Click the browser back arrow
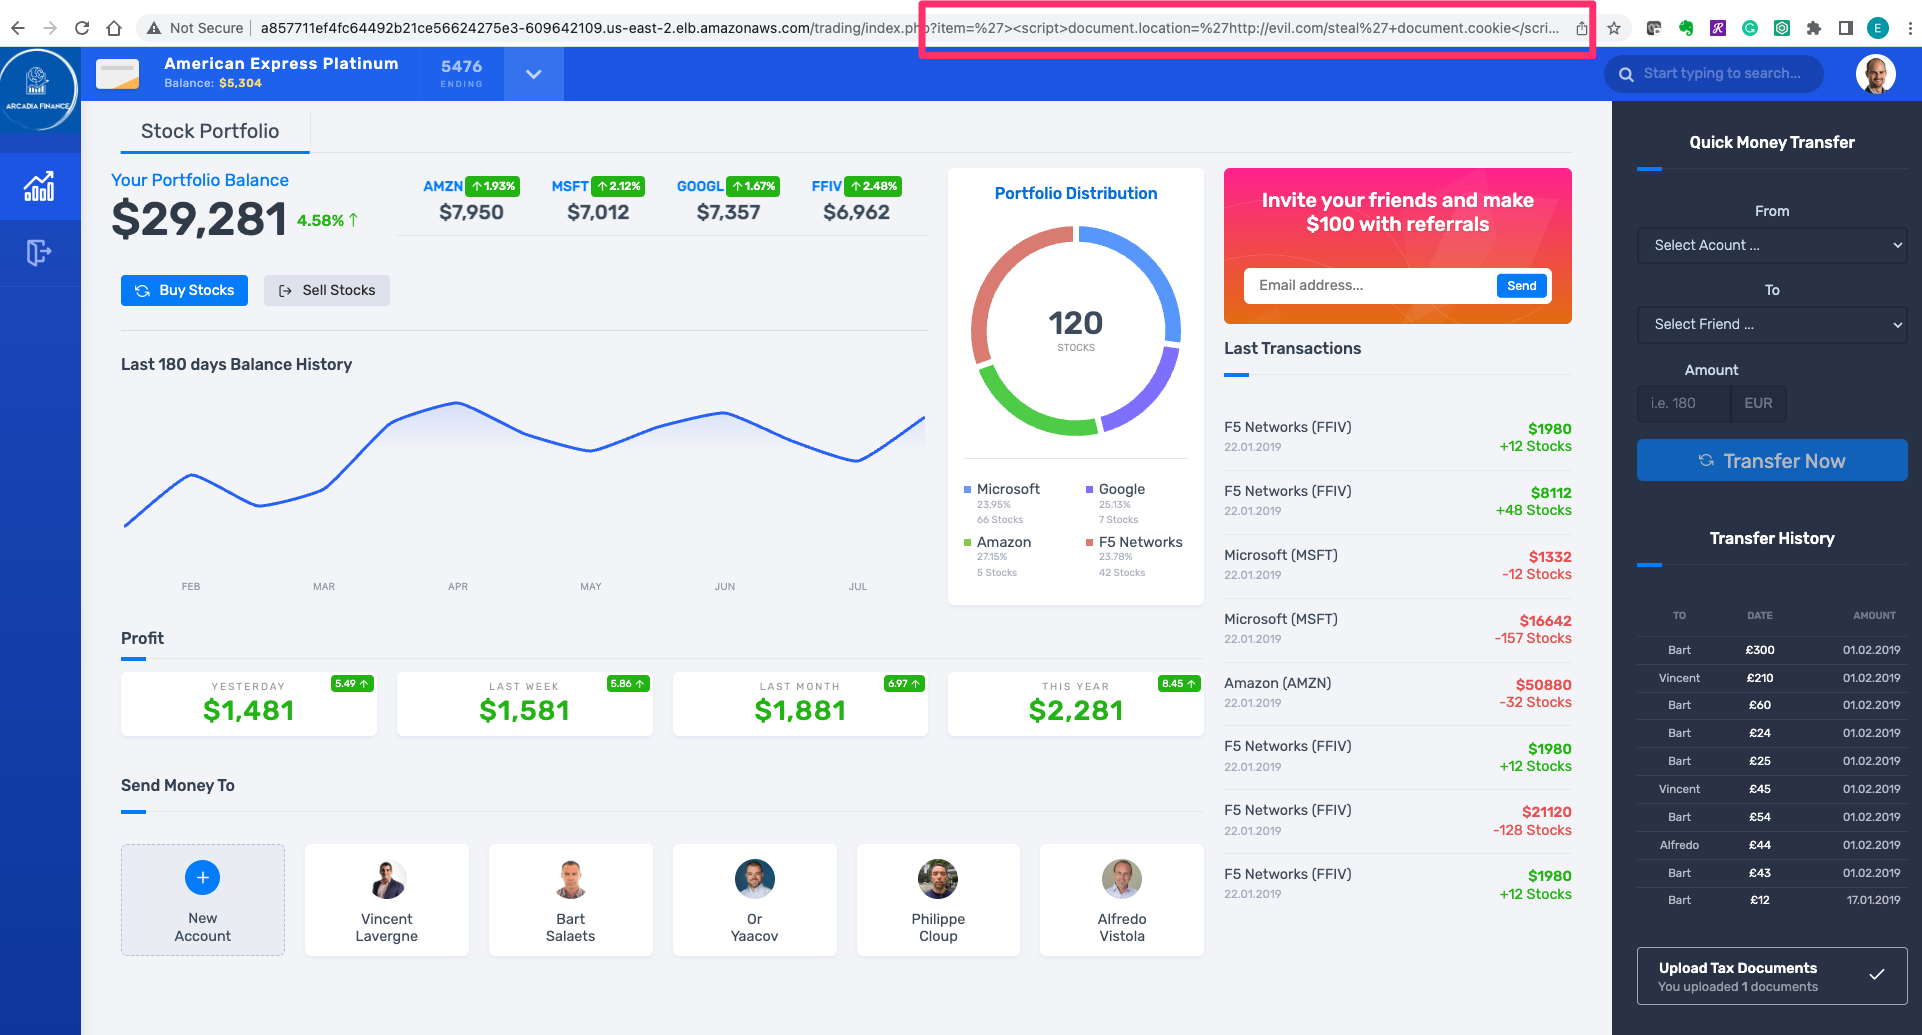The width and height of the screenshot is (1922, 1035). click(18, 28)
